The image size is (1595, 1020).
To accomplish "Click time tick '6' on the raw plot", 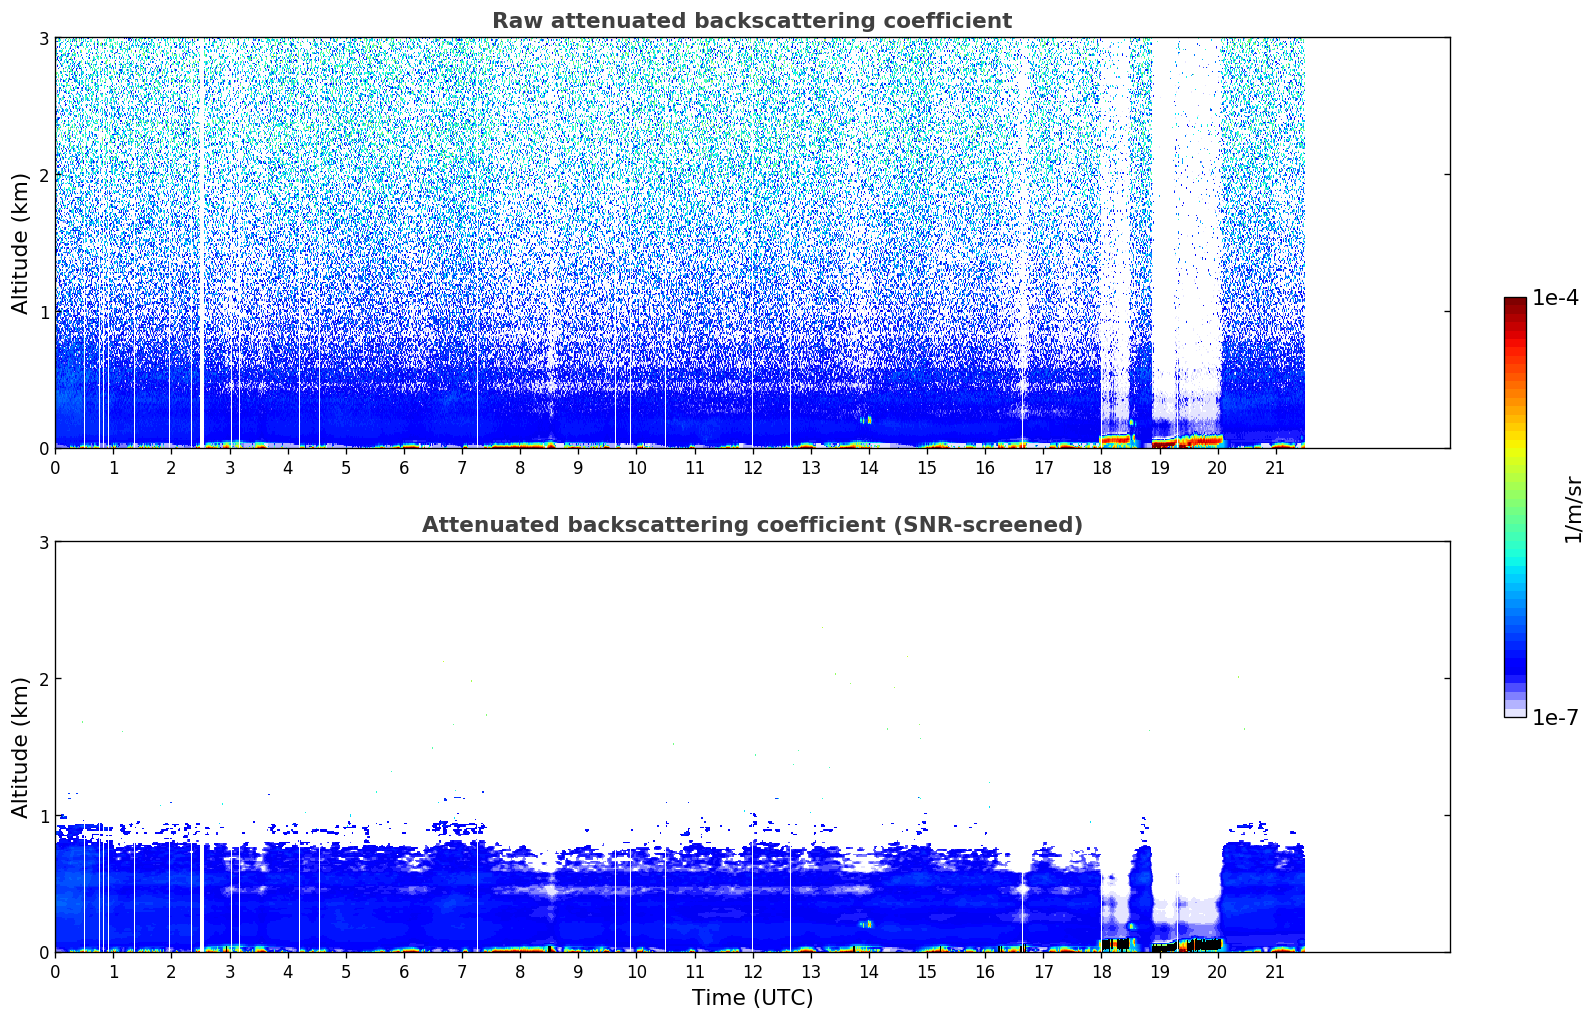I will click(404, 467).
